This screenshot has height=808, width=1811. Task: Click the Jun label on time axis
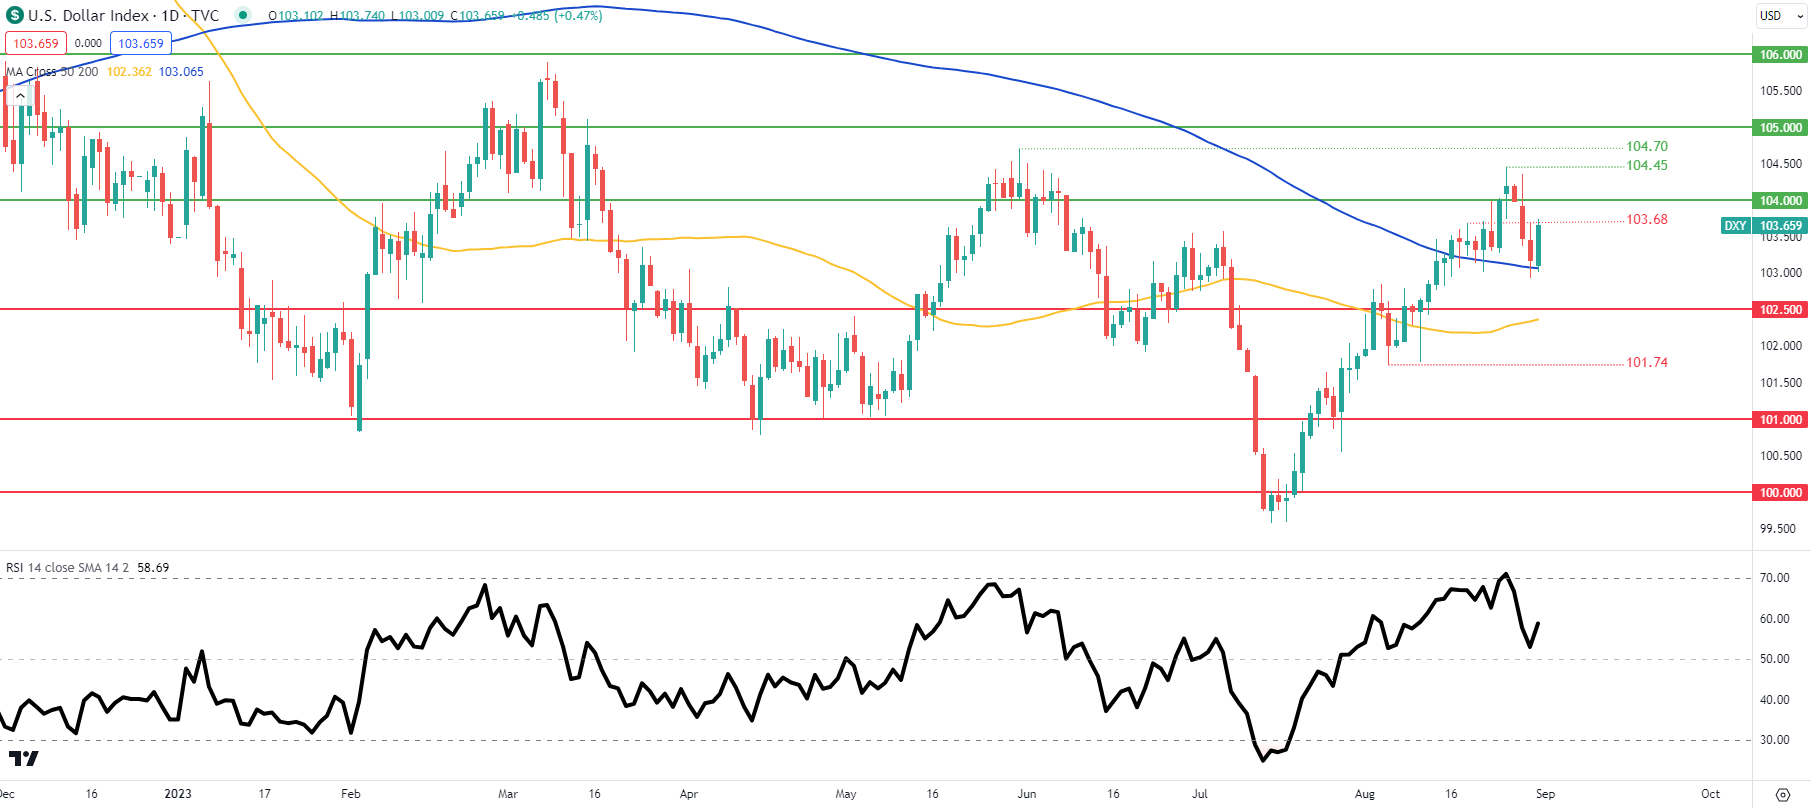point(1027,794)
